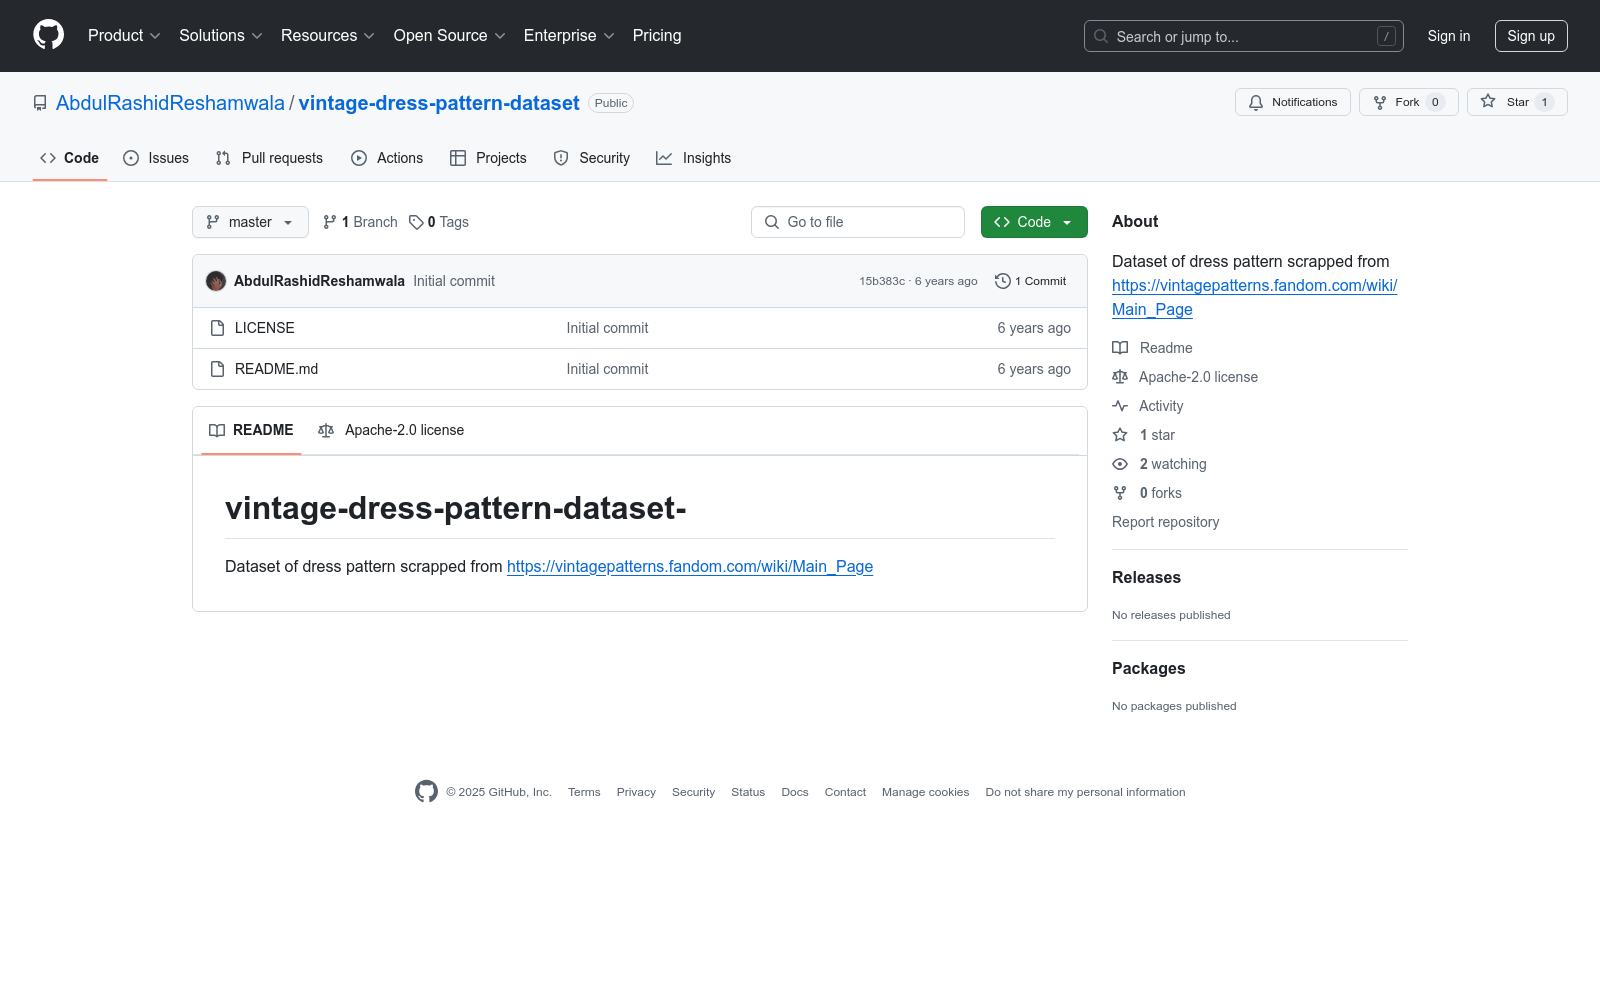The image size is (1600, 1000).
Task: Open the Pull requests tab
Action: (269, 158)
